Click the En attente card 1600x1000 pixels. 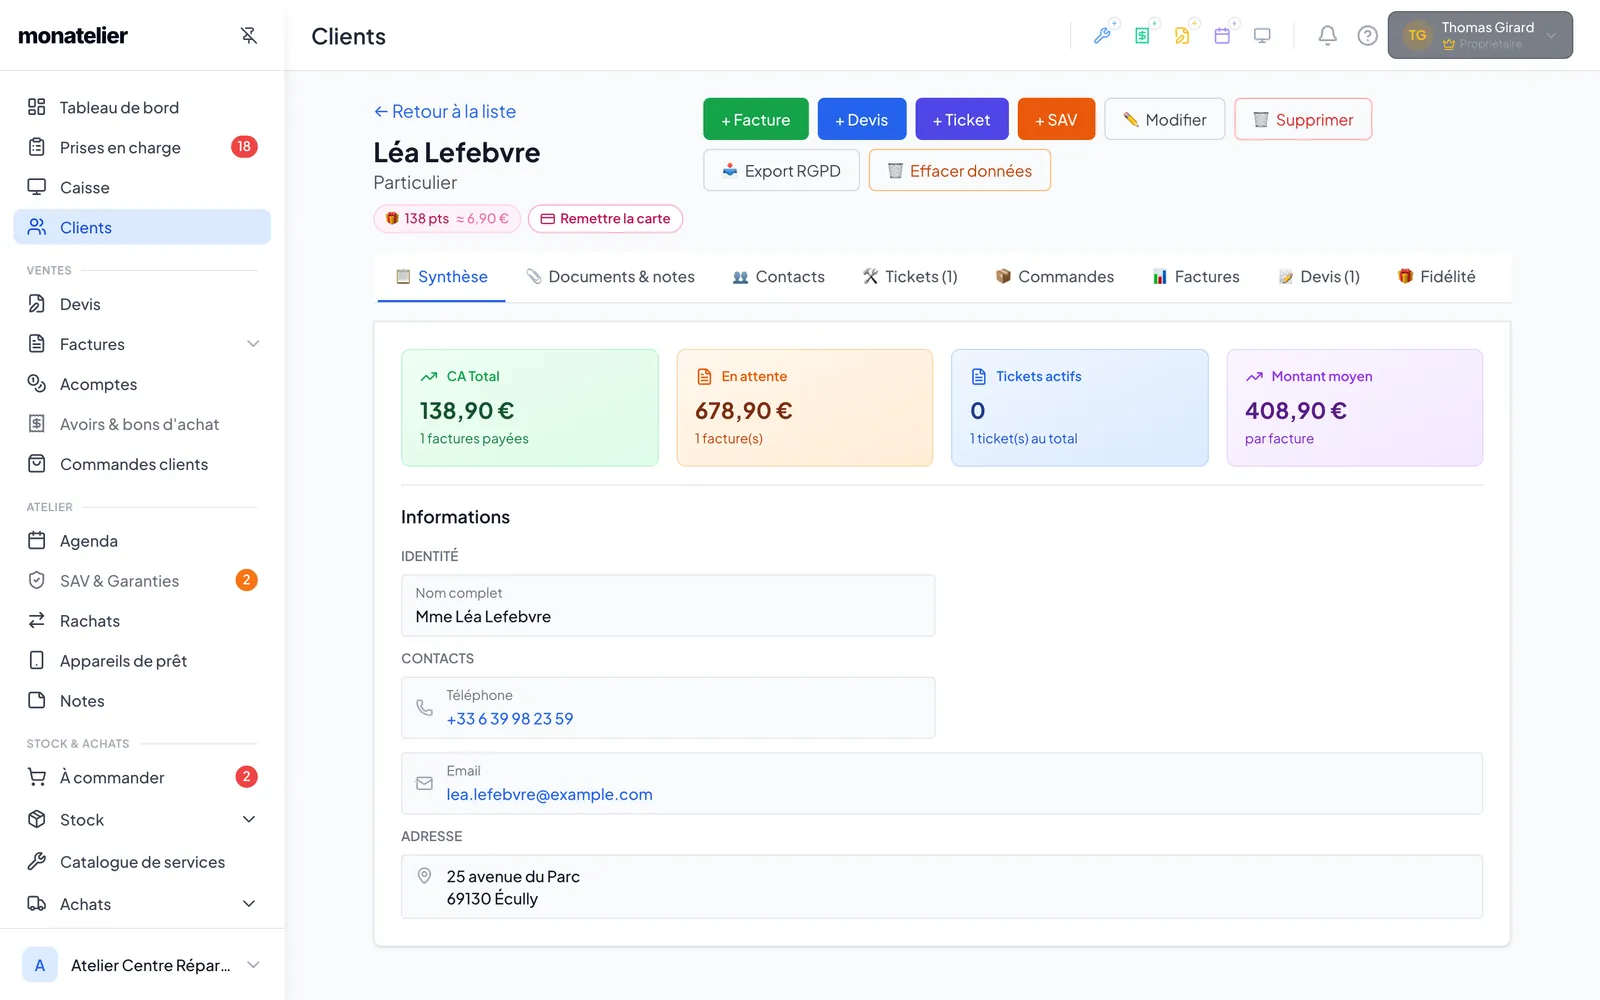pyautogui.click(x=805, y=408)
